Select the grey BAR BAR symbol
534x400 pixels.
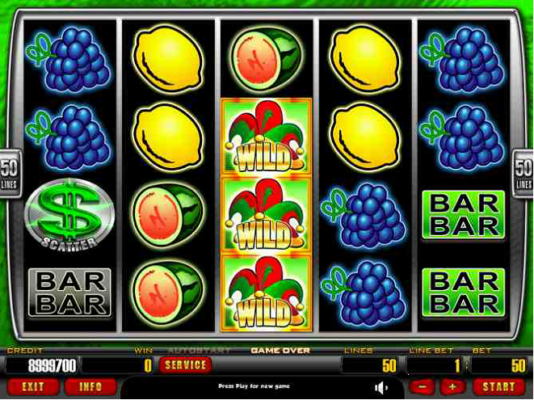69,293
